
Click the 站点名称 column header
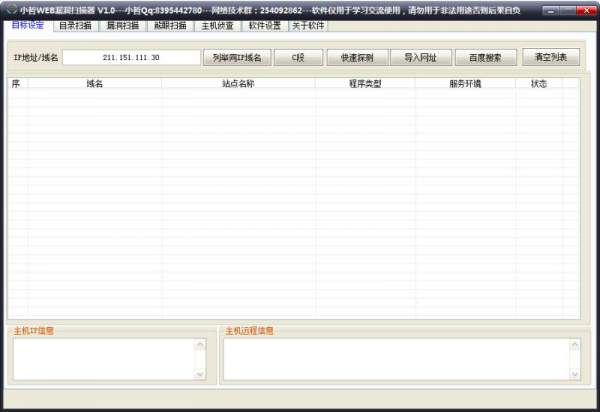[238, 83]
